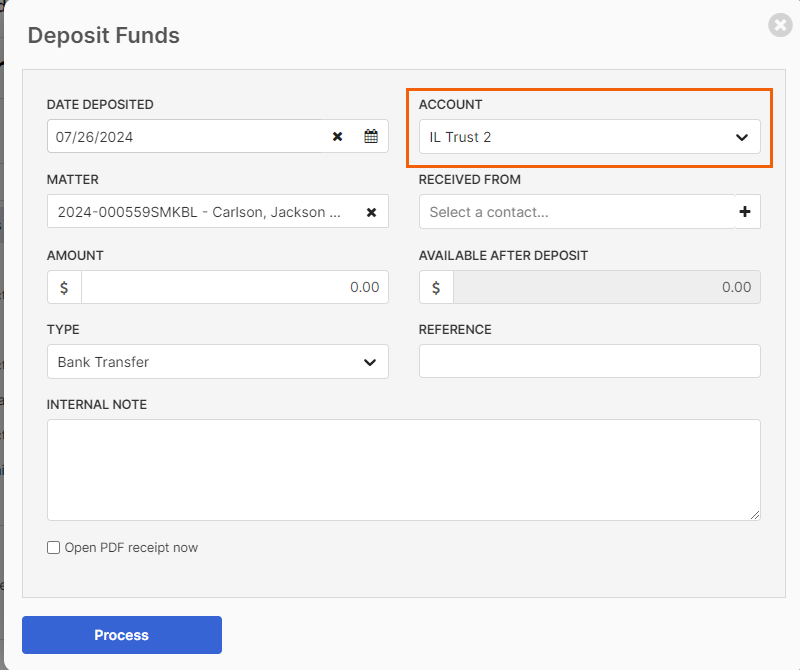
Task: Enable Open PDF receipt now checkbox
Action: [54, 548]
